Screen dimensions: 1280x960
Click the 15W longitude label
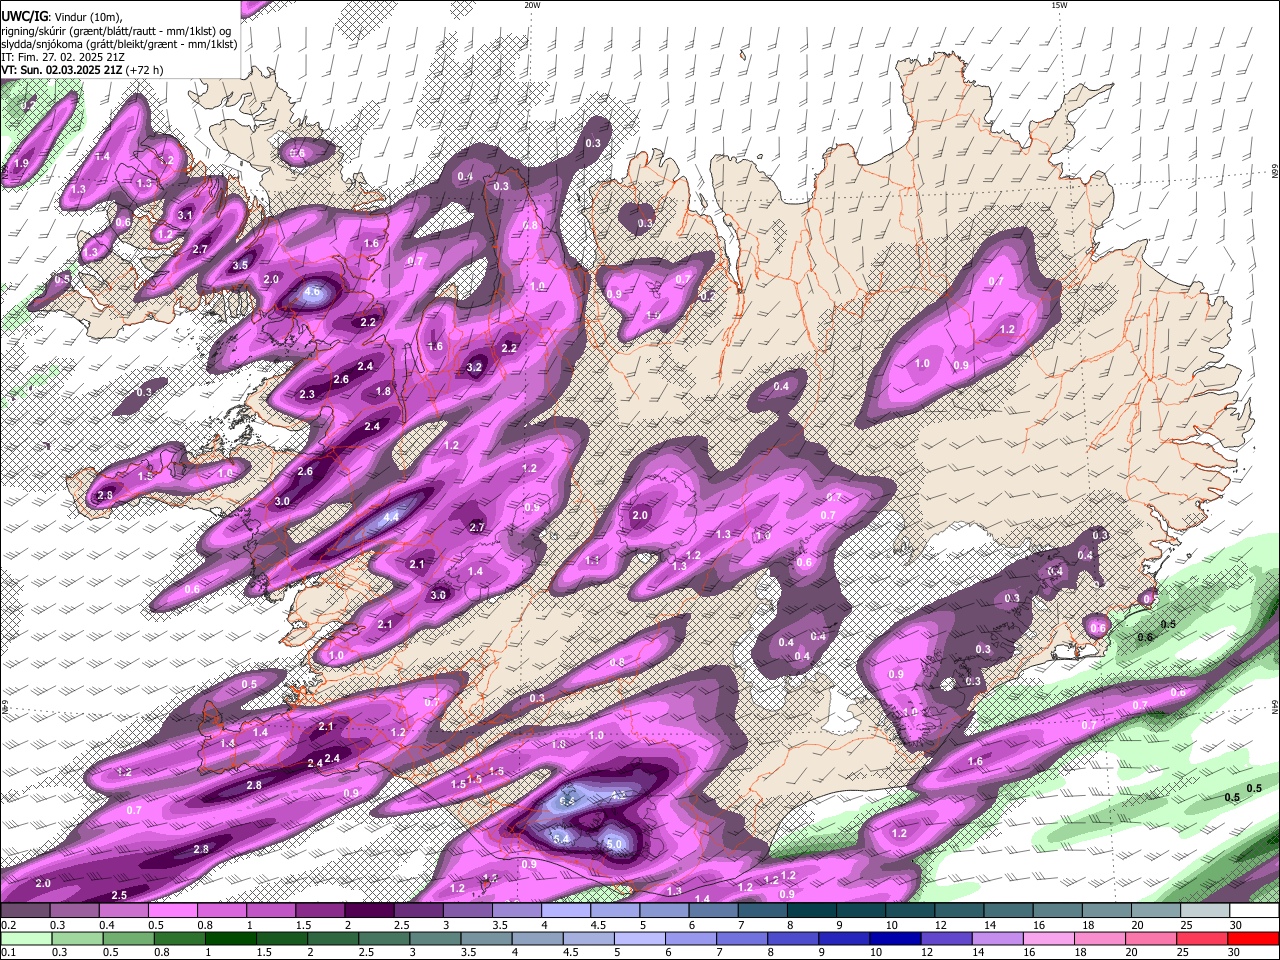pyautogui.click(x=1060, y=5)
